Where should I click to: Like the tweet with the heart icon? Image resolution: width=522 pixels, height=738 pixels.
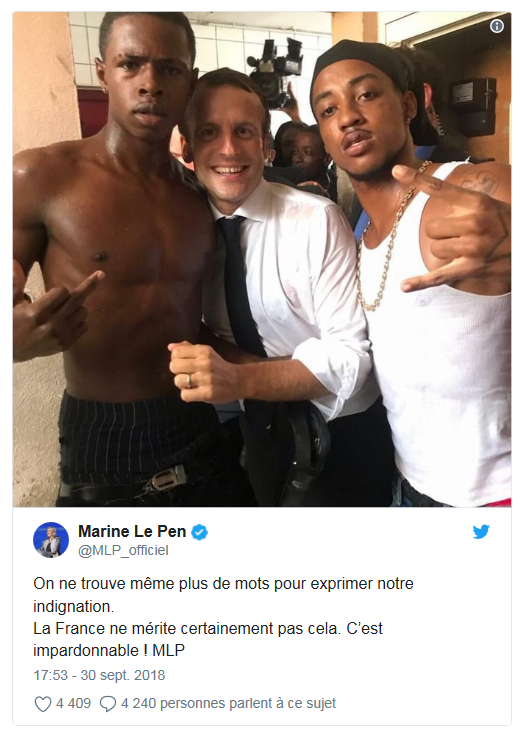(43, 704)
